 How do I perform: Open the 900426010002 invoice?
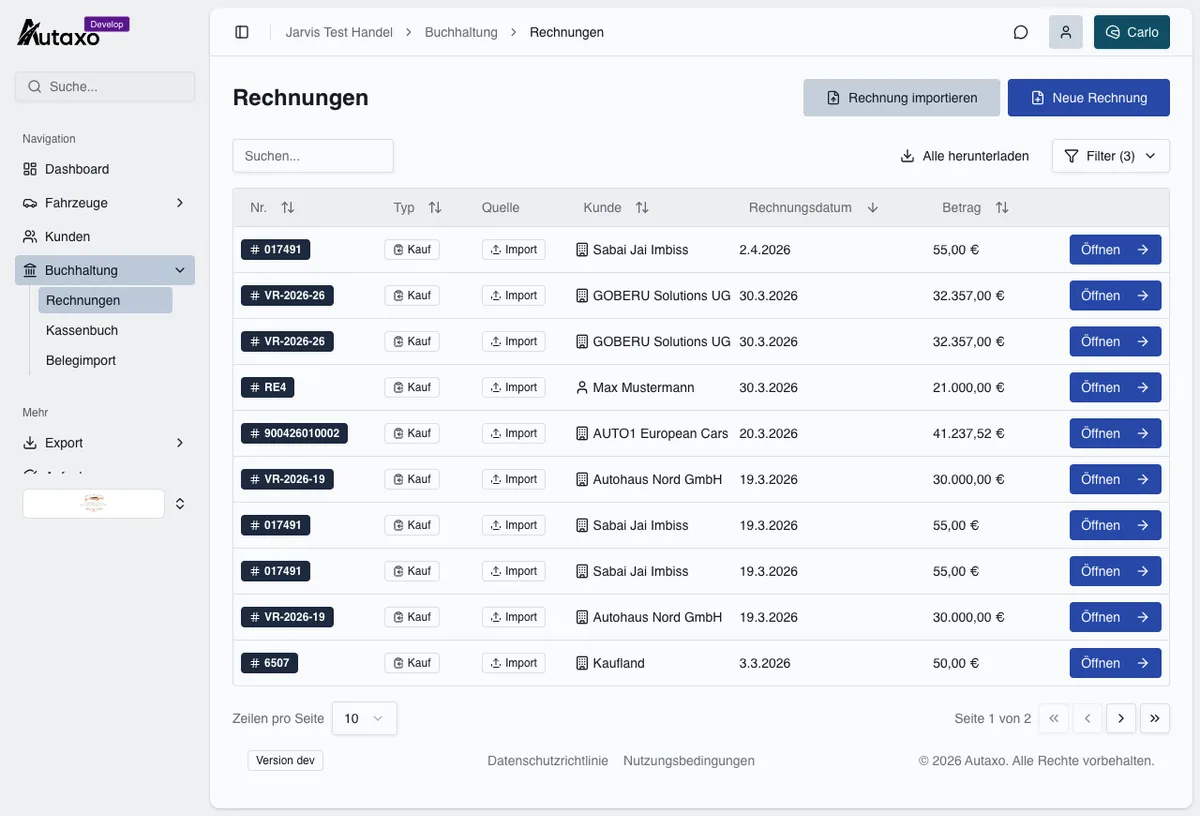pos(1115,433)
